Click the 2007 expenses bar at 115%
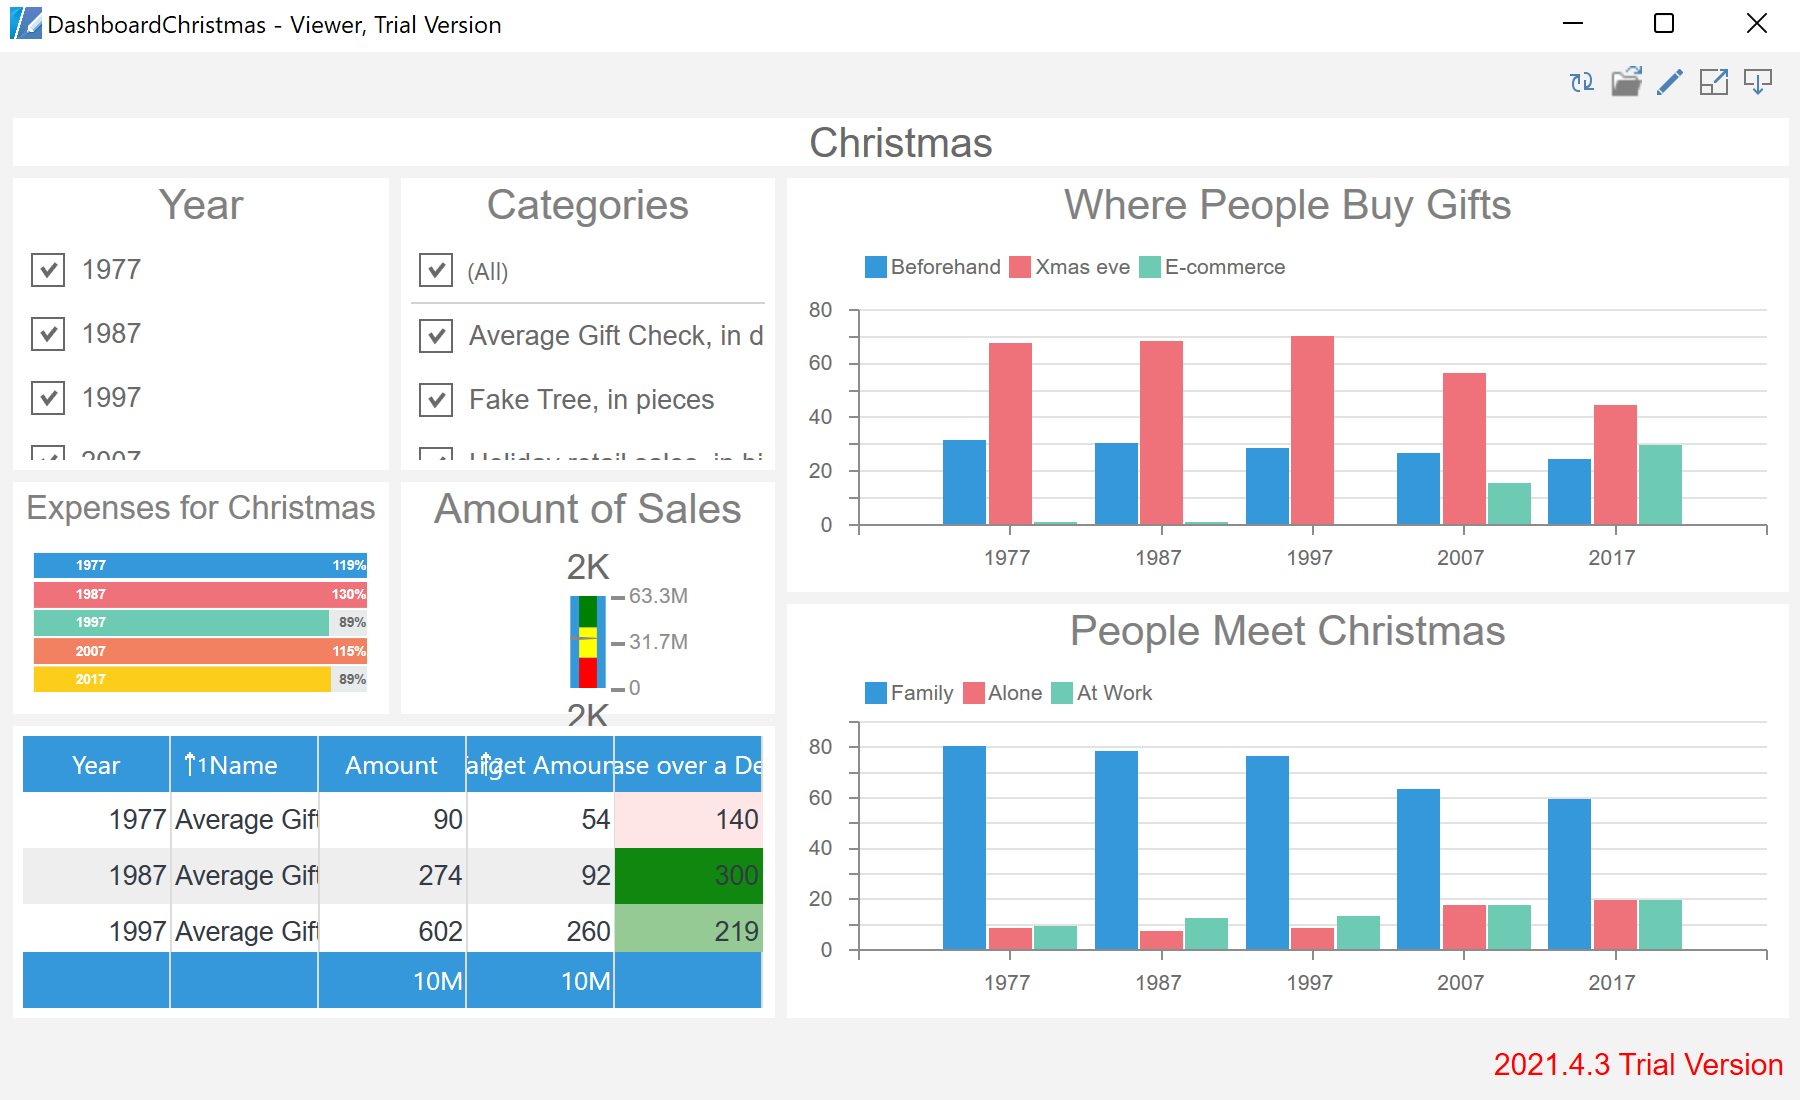 (x=200, y=651)
